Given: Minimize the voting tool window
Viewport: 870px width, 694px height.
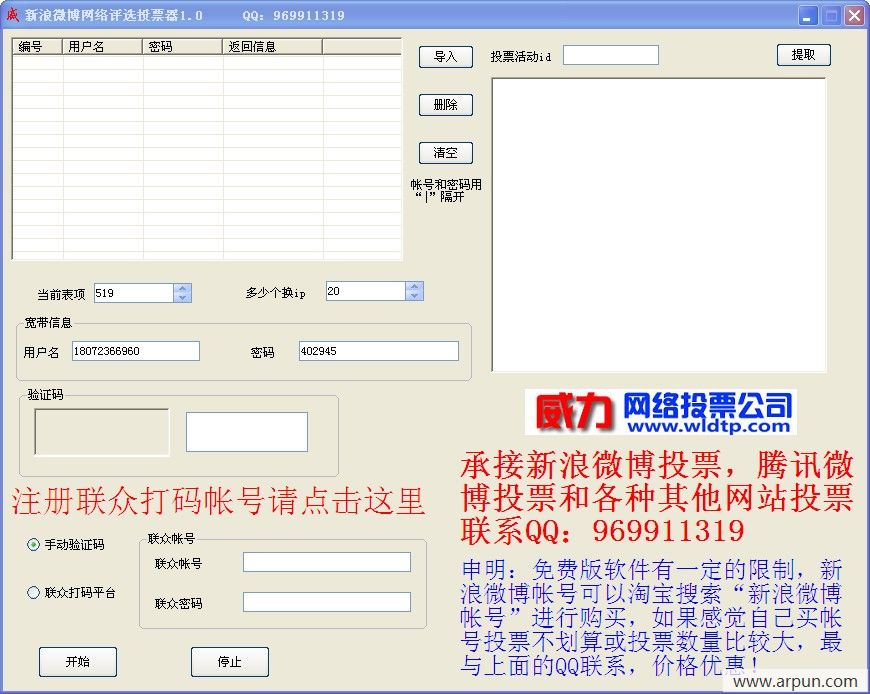Looking at the screenshot, I should 808,16.
